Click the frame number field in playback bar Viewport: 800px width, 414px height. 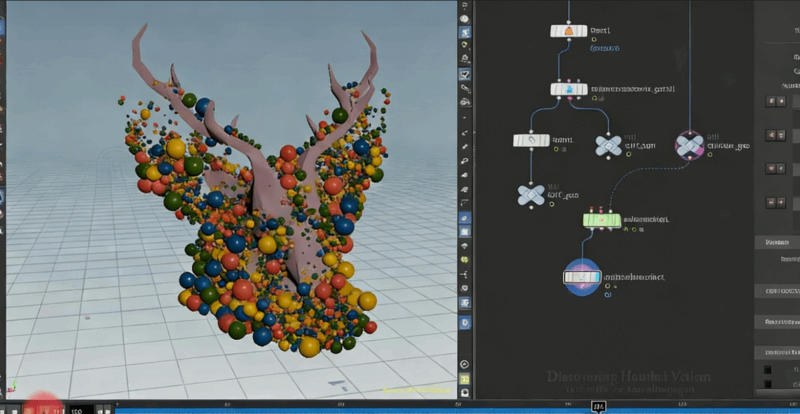tap(77, 409)
